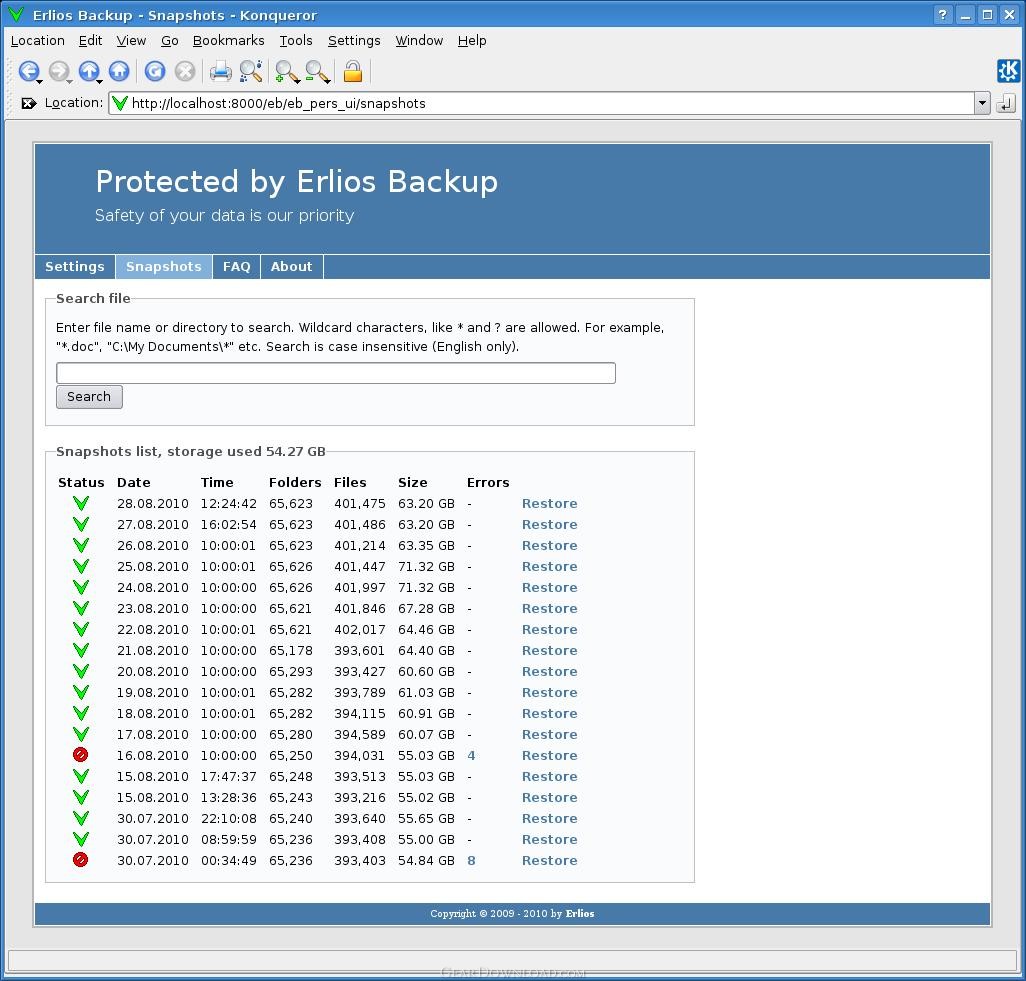Viewport: 1026px width, 981px height.
Task: Open the Settings menu in menu bar
Action: (x=354, y=41)
